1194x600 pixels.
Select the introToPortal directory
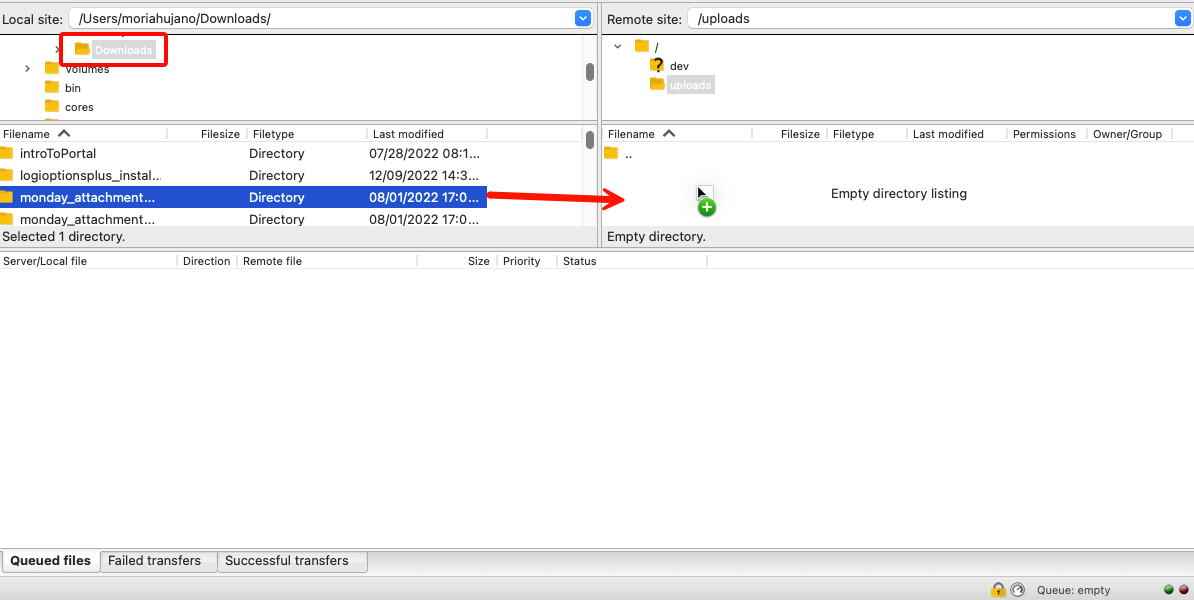pos(57,153)
